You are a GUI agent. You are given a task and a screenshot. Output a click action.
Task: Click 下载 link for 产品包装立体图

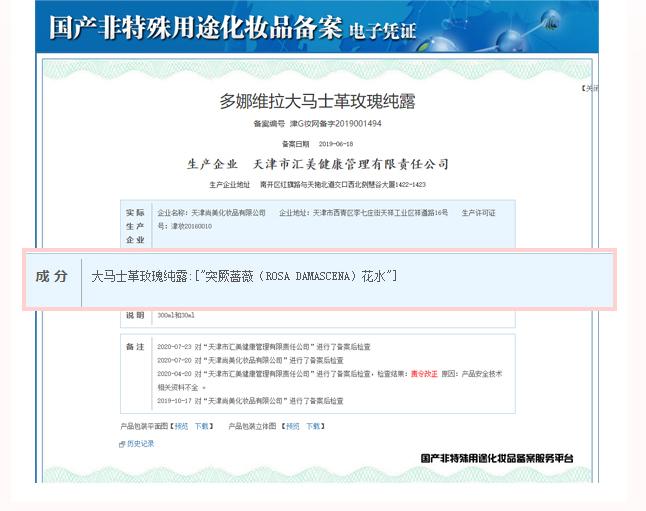pos(313,426)
